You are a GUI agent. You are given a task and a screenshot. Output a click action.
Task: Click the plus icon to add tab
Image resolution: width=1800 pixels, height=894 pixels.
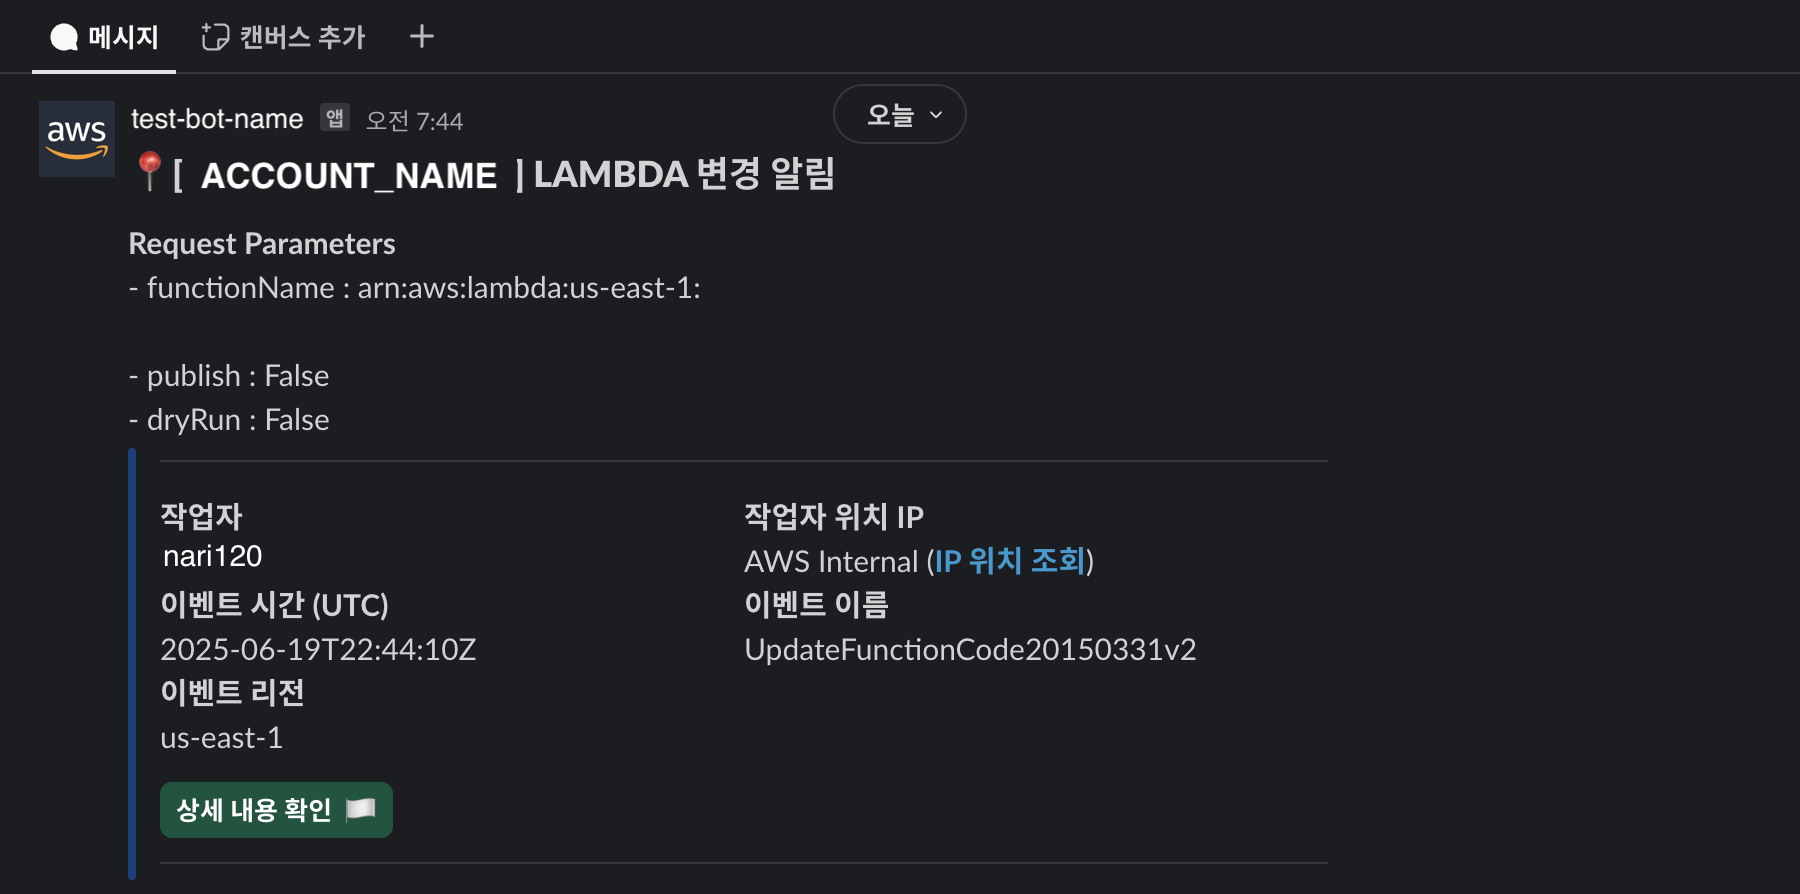422,37
